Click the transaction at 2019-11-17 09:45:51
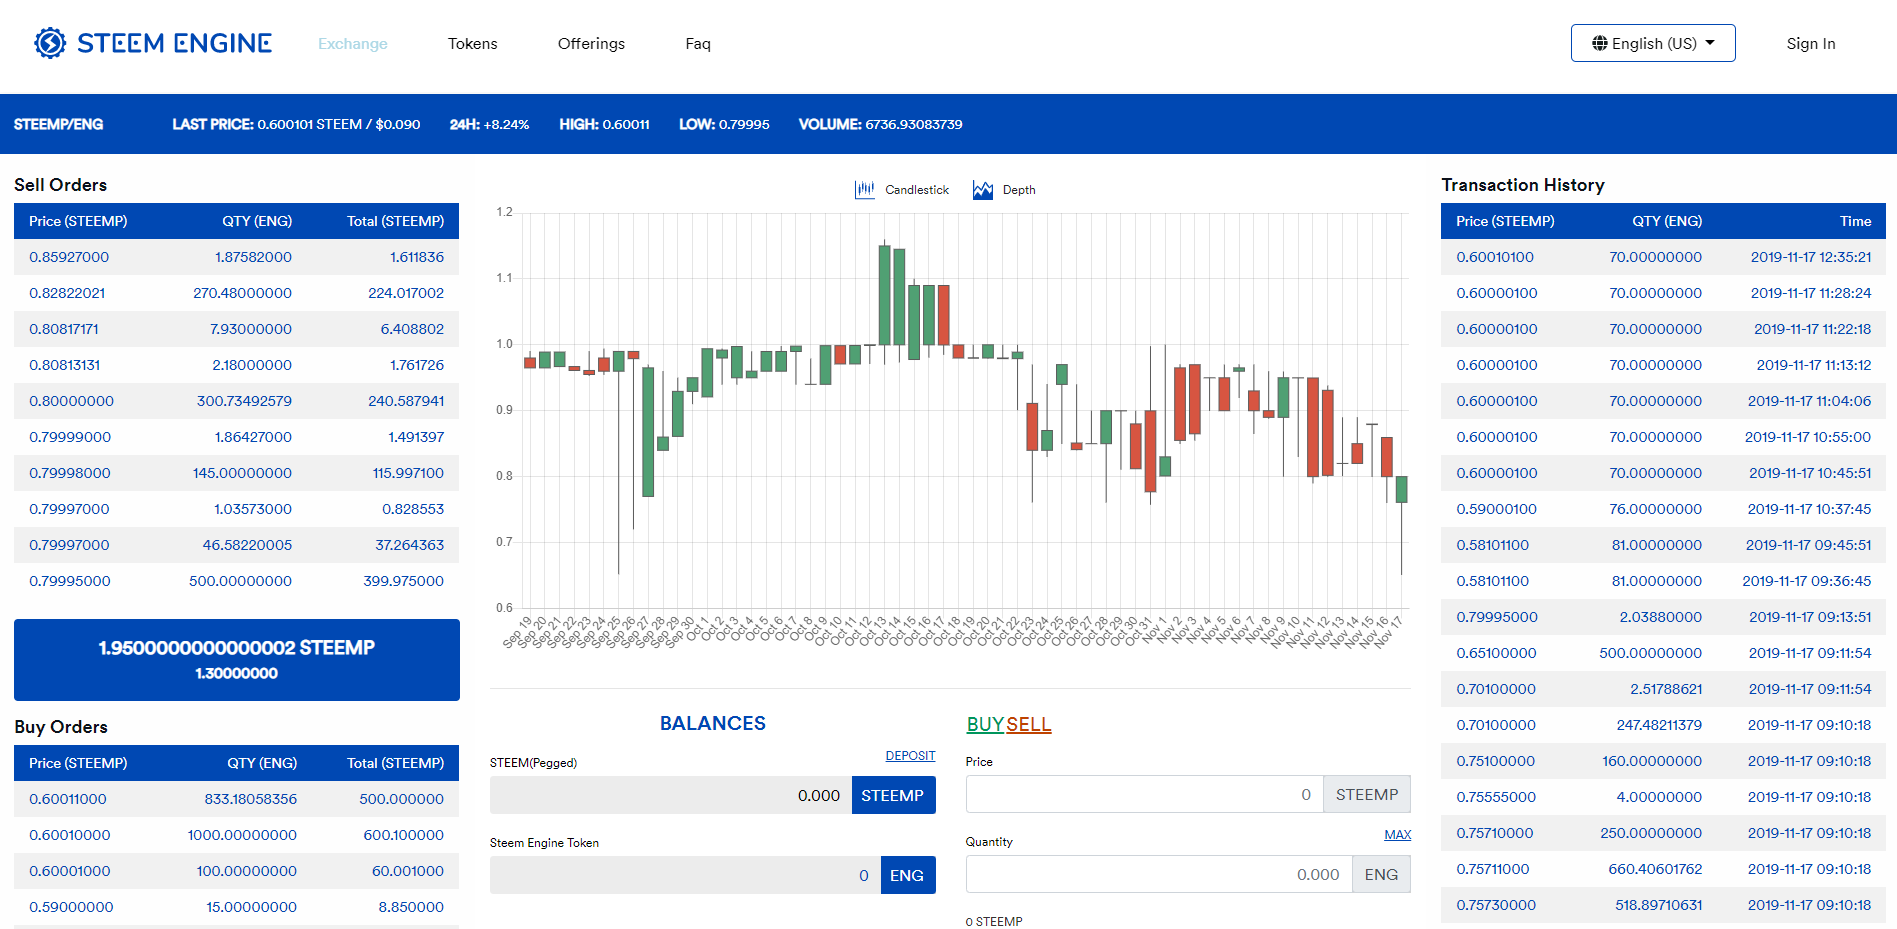Image resolution: width=1897 pixels, height=929 pixels. coord(1663,545)
